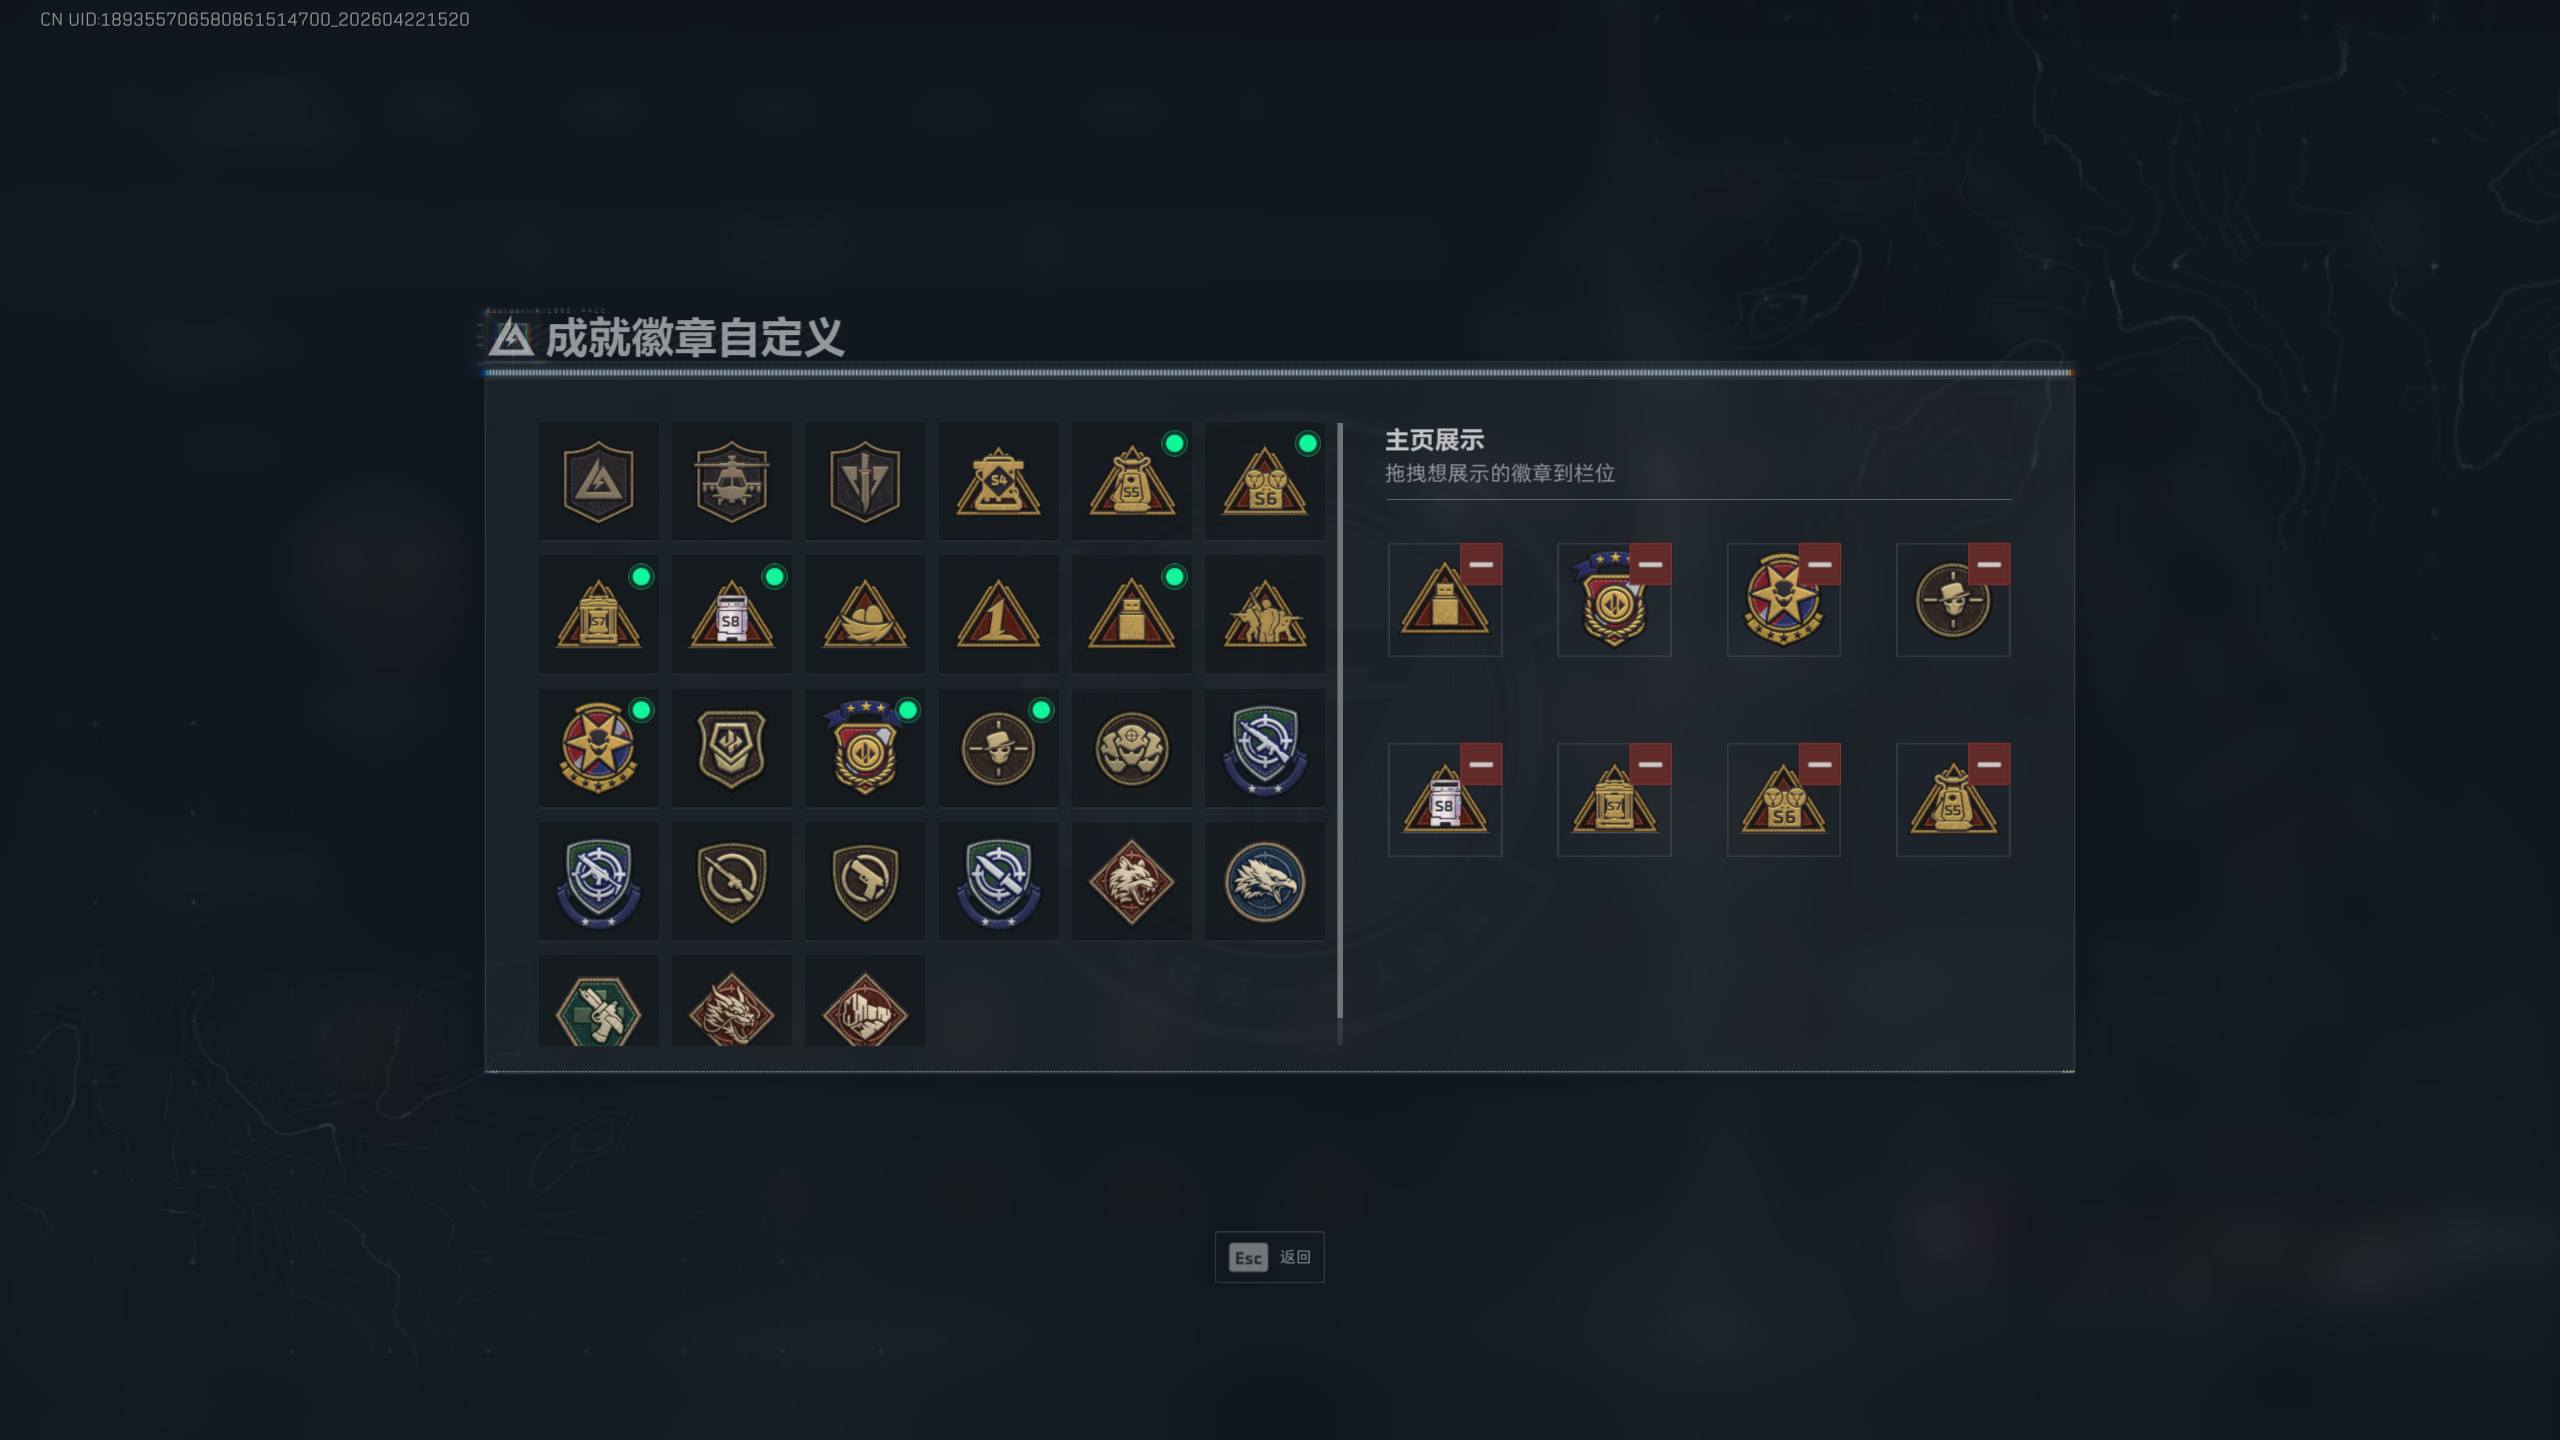
Task: Choose the pistol shield badge
Action: [x=865, y=881]
